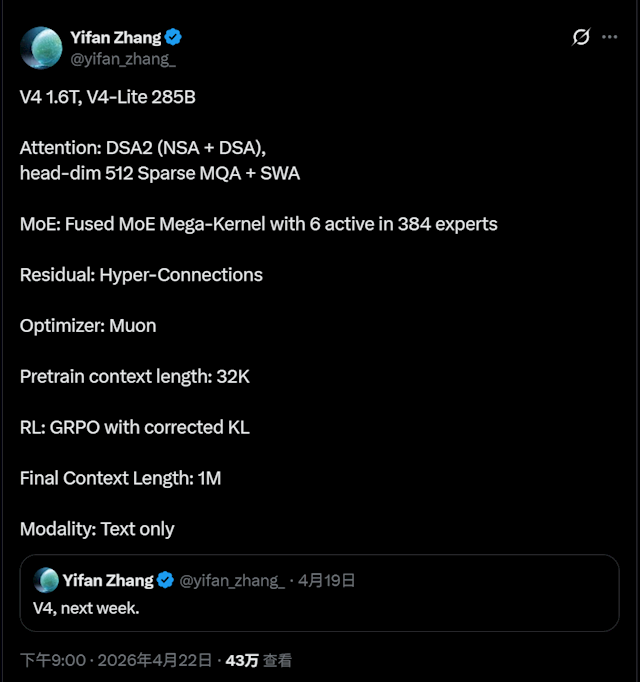
Task: Click the 'Optimizer: Muon' text line
Action: point(88,325)
